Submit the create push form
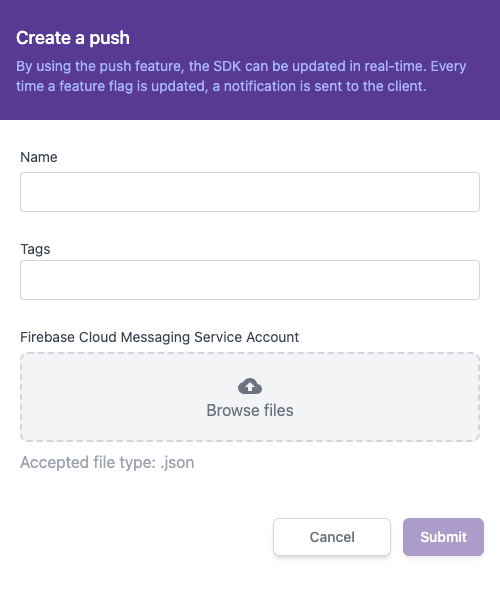500x607 pixels. pyautogui.click(x=443, y=537)
